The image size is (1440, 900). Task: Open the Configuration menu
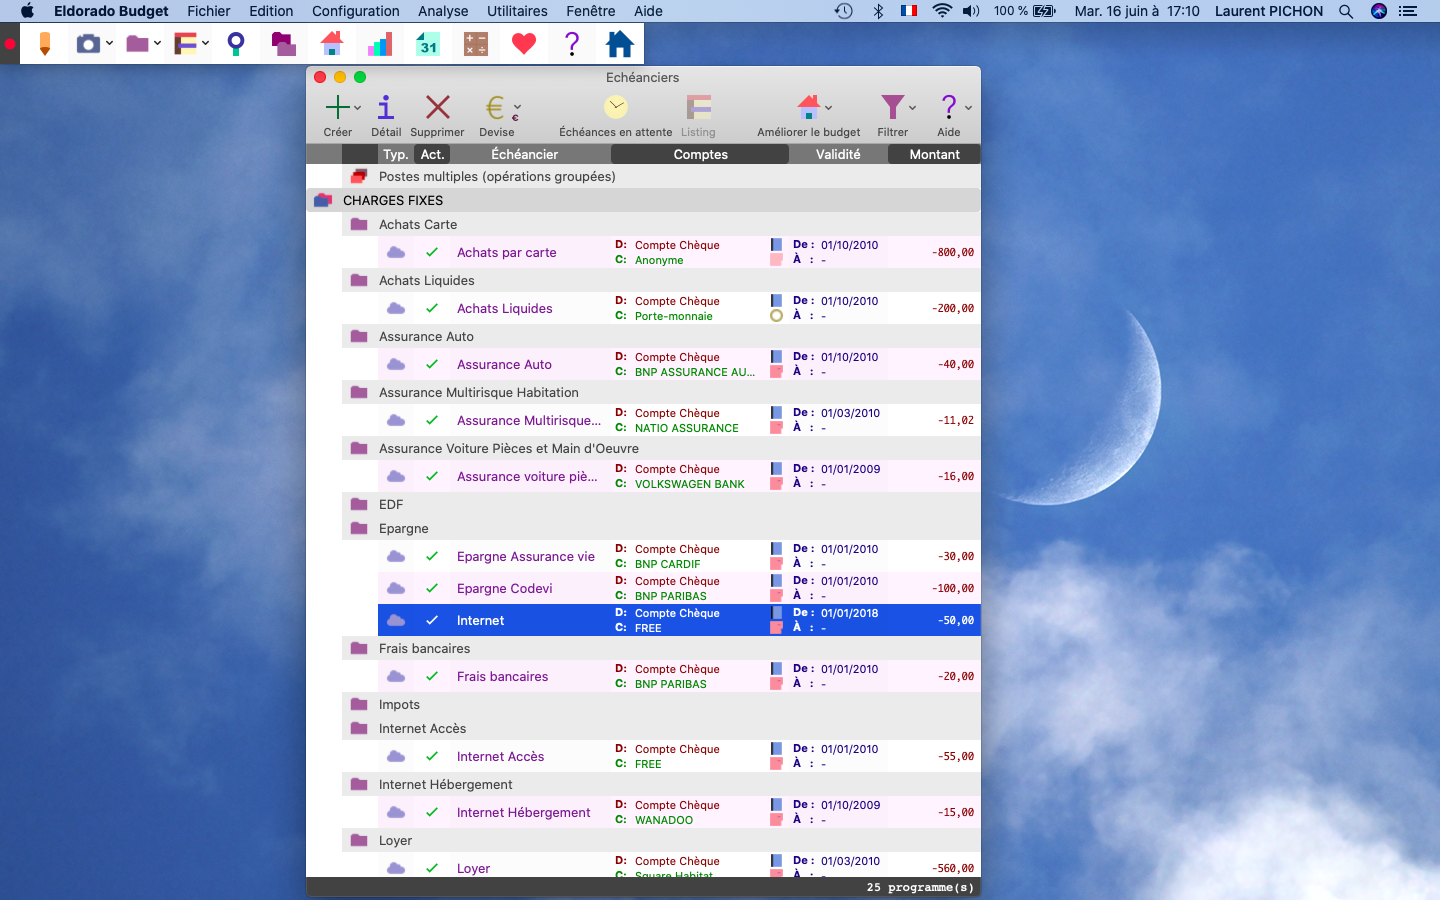tap(355, 11)
